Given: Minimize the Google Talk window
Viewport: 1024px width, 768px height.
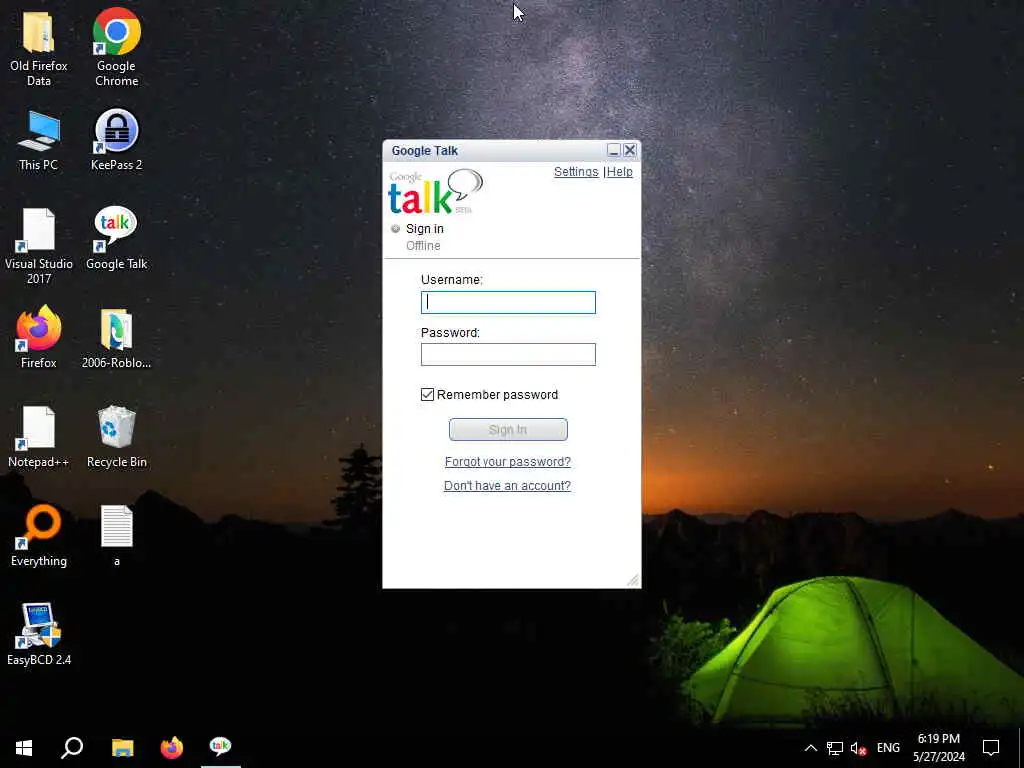Looking at the screenshot, I should coord(613,150).
